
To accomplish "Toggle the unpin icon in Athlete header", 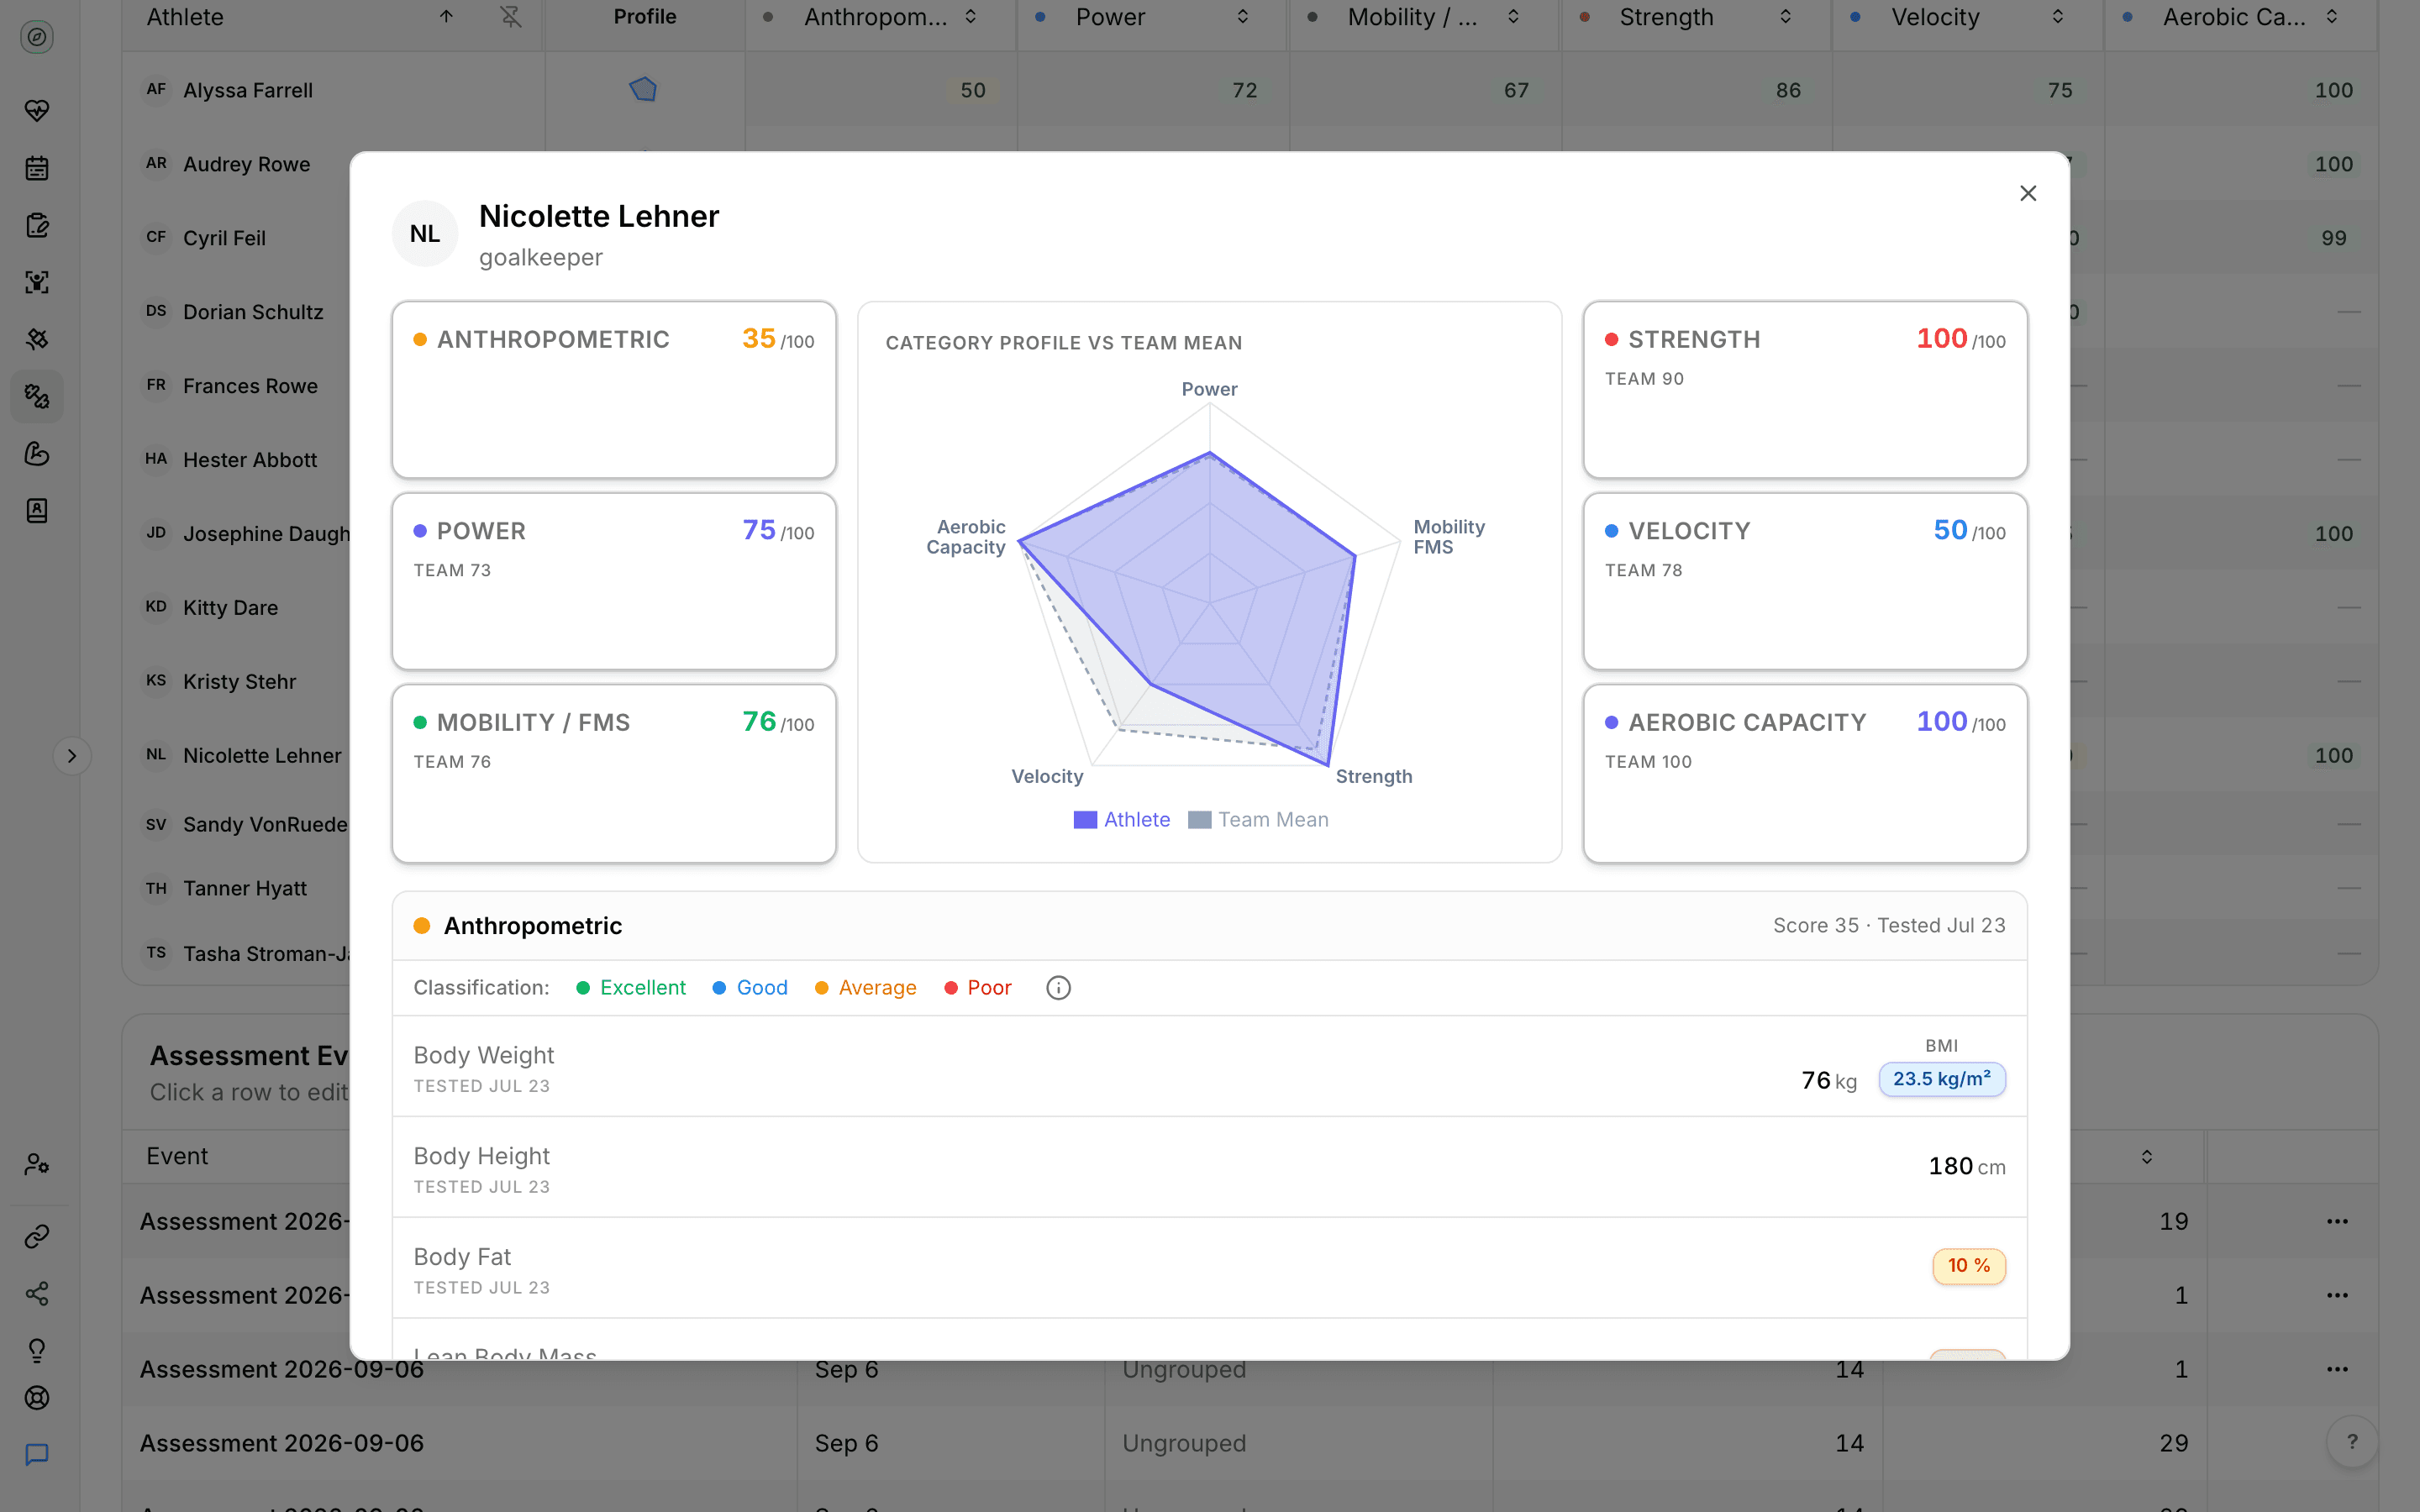I will click(x=511, y=17).
